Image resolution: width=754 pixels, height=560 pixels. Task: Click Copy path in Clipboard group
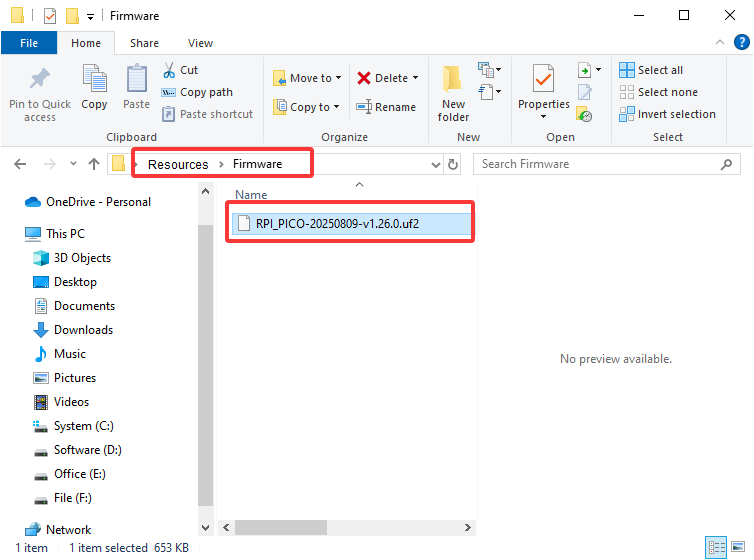click(197, 92)
